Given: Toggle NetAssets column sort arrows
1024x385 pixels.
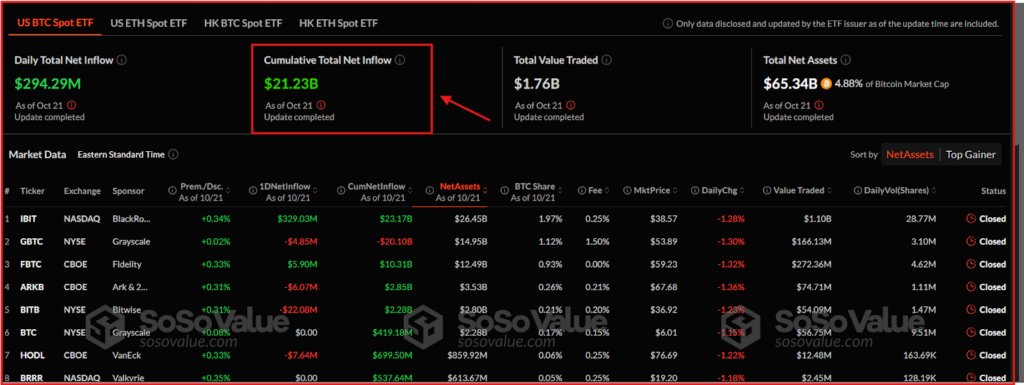Looking at the screenshot, I should (485, 191).
